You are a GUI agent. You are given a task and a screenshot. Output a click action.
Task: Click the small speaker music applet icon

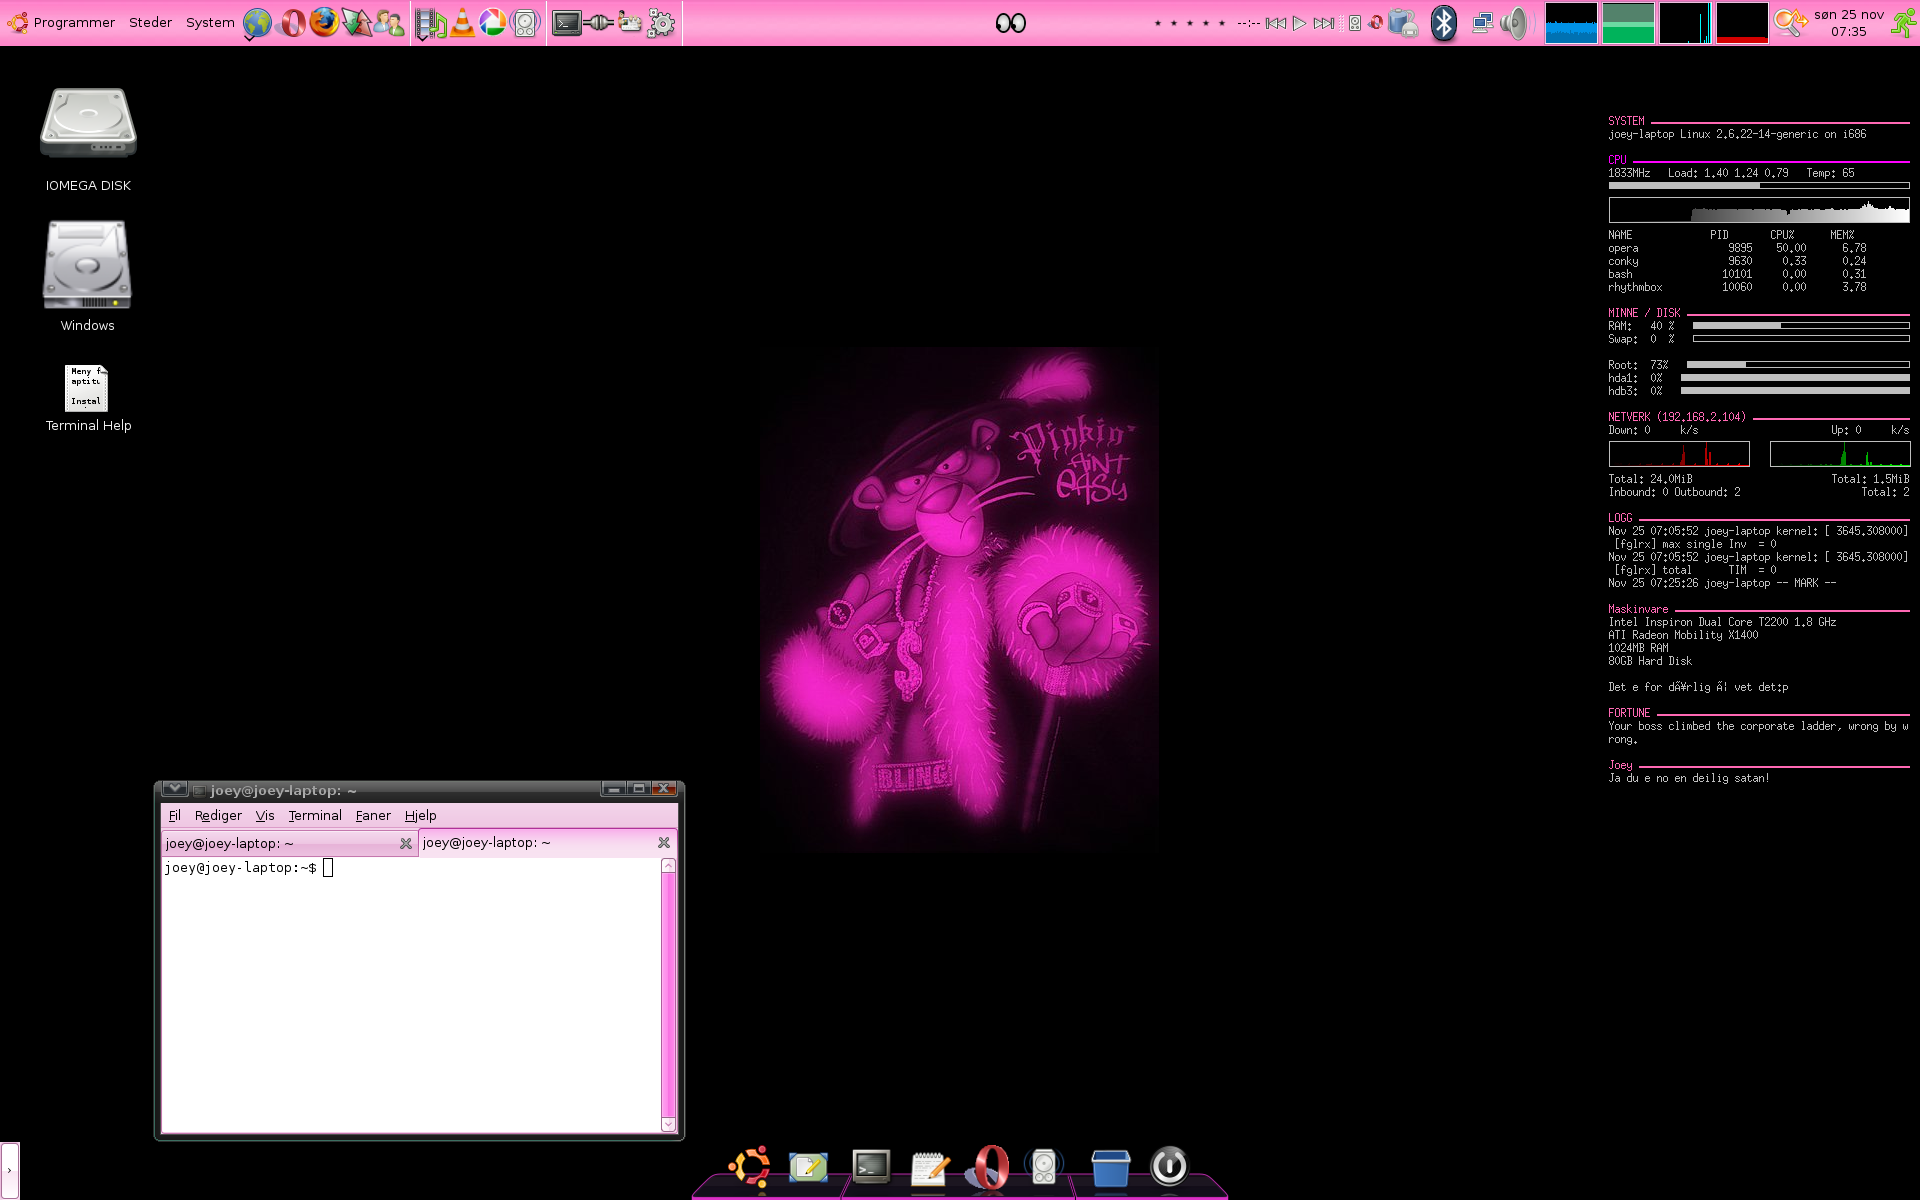click(x=1355, y=23)
